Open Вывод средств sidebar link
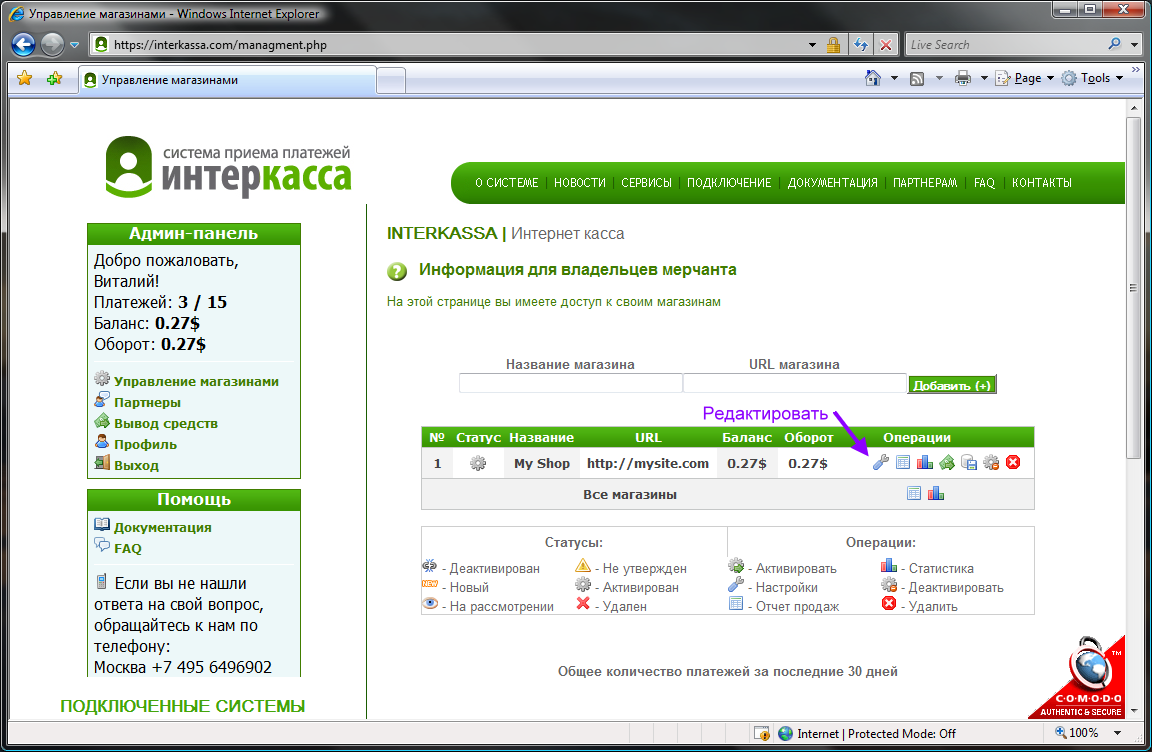The height and width of the screenshot is (752, 1152). coord(166,424)
